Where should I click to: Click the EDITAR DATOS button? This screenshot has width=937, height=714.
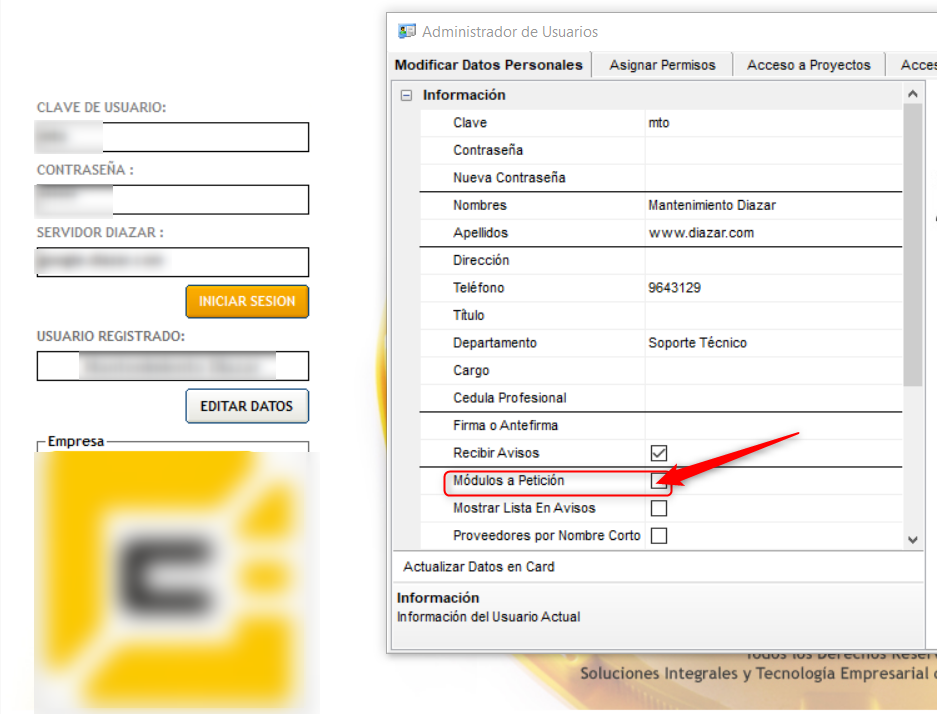pos(247,406)
